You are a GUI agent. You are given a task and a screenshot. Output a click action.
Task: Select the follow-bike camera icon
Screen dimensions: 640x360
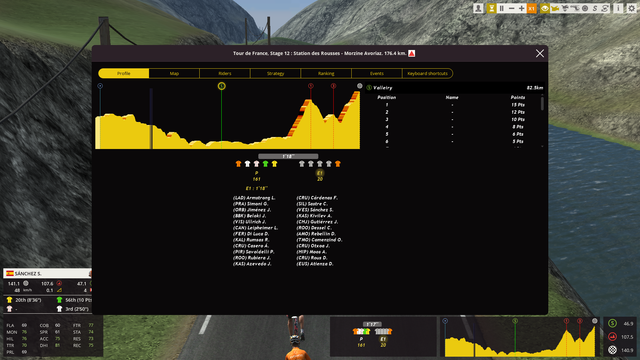tap(575, 8)
